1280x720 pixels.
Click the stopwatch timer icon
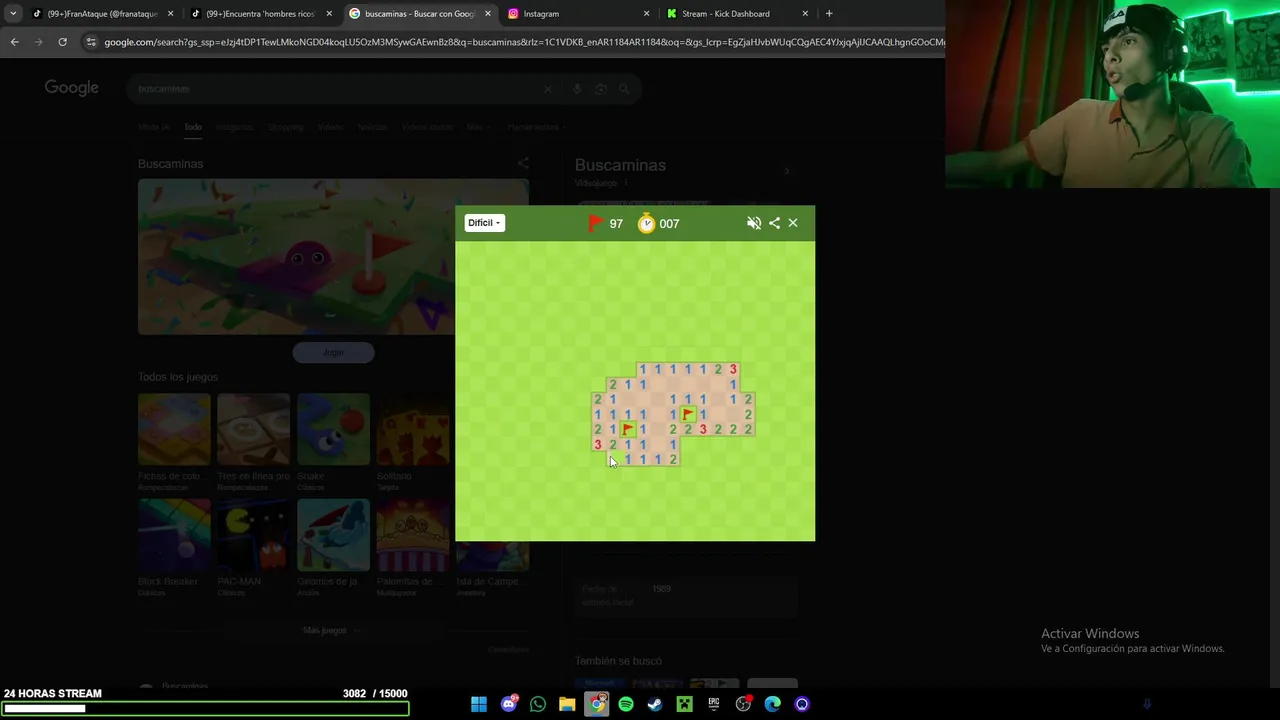click(x=647, y=223)
